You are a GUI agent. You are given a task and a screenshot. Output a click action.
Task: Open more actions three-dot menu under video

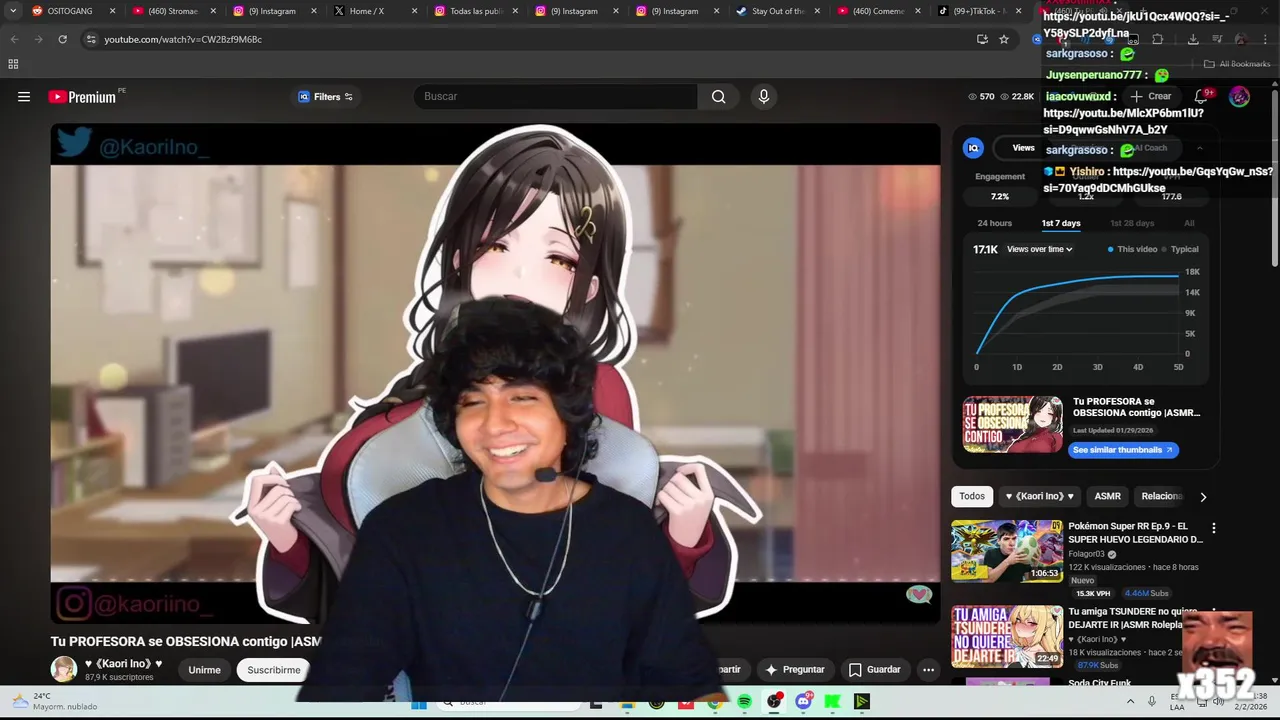pyautogui.click(x=928, y=670)
